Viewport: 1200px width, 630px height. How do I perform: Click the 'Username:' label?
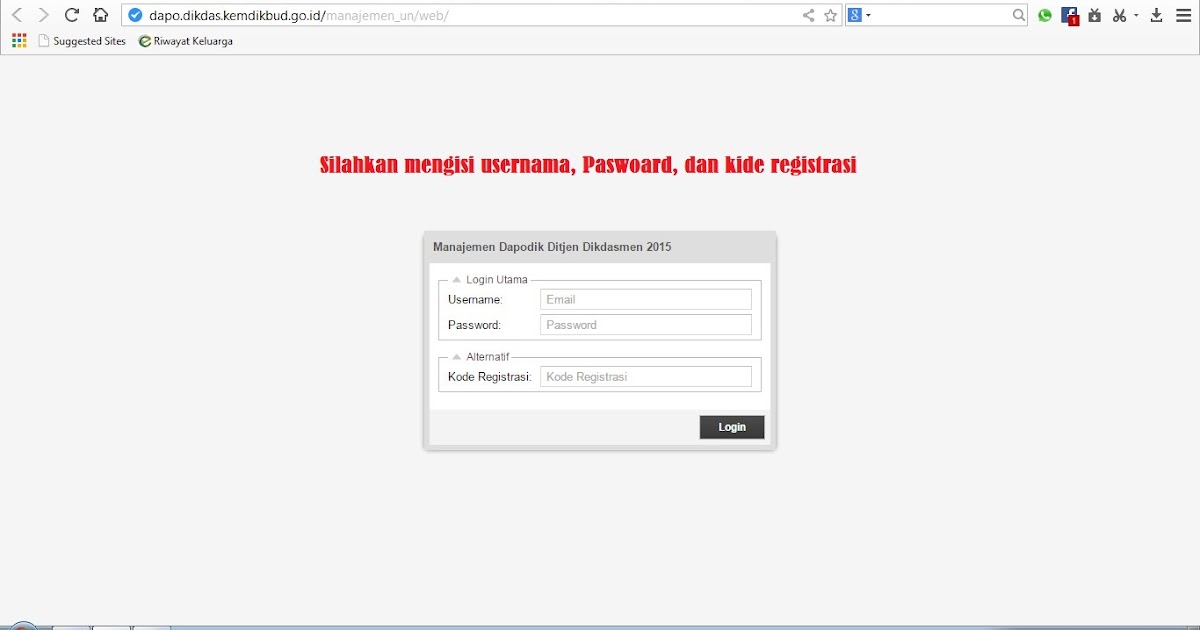(475, 299)
